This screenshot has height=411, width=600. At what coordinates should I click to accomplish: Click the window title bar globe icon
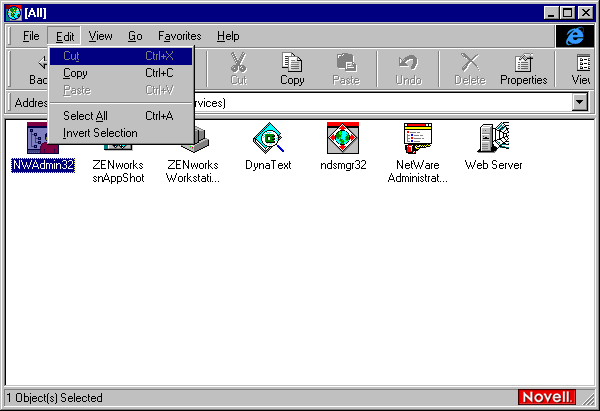[14, 13]
